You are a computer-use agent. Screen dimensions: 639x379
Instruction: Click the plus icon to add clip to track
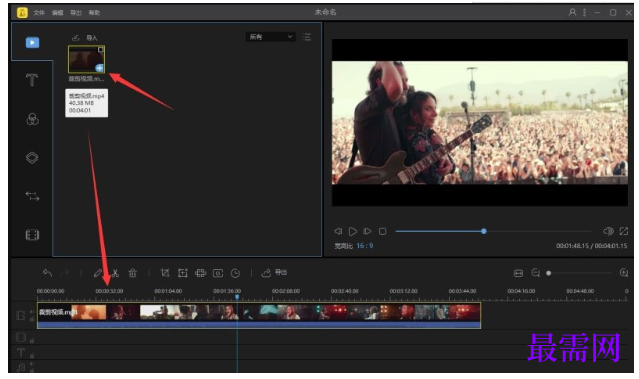99,68
